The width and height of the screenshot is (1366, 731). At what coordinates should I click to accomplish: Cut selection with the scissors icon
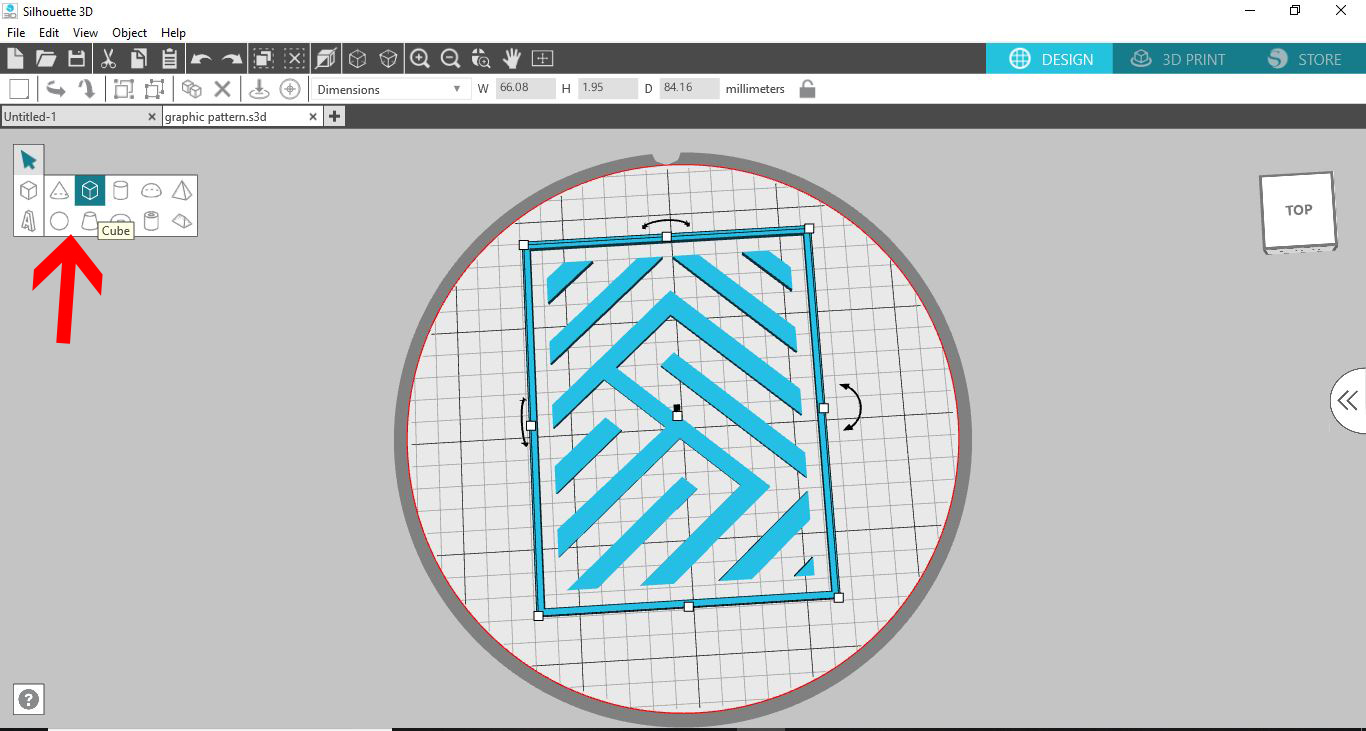(x=109, y=58)
